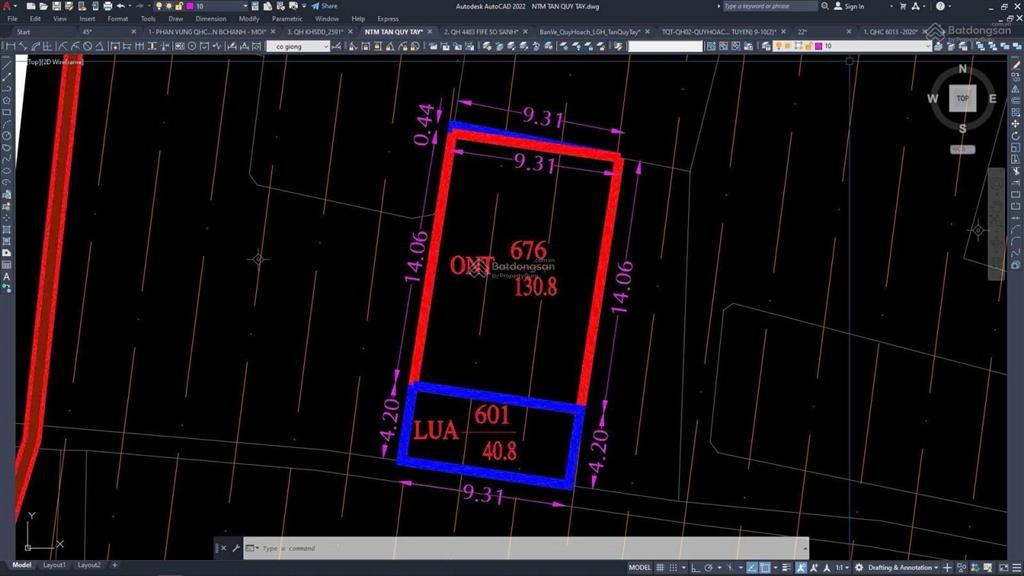This screenshot has width=1024, height=576.
Task: Click the Plot printer icon
Action: [108, 6]
